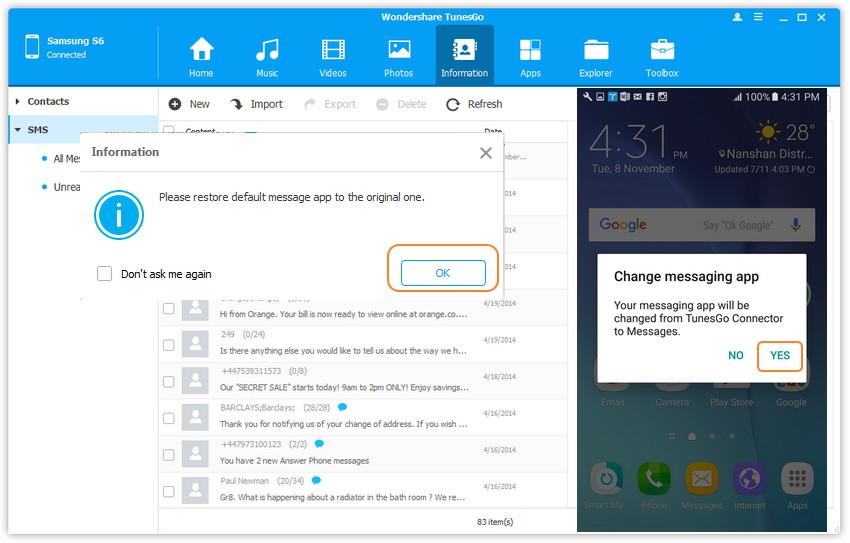Select the BARCLAYS message checkbox

tap(169, 418)
